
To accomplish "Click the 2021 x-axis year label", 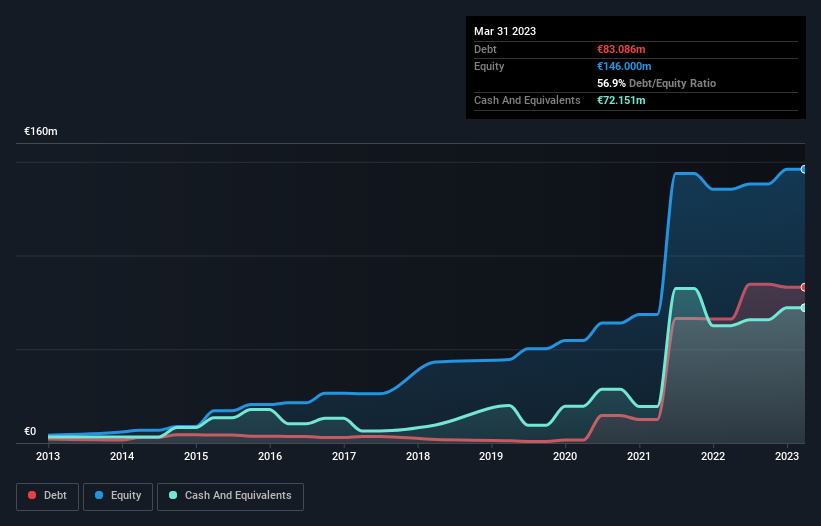I will click(x=639, y=457).
